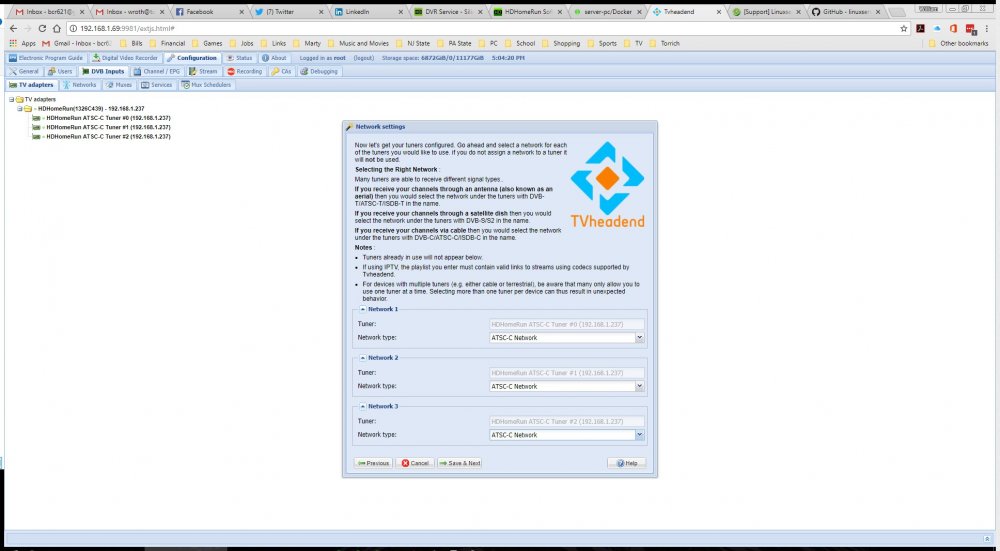Image resolution: width=1000 pixels, height=551 pixels.
Task: Open Network 1 network type dropdown arrow
Action: 640,338
